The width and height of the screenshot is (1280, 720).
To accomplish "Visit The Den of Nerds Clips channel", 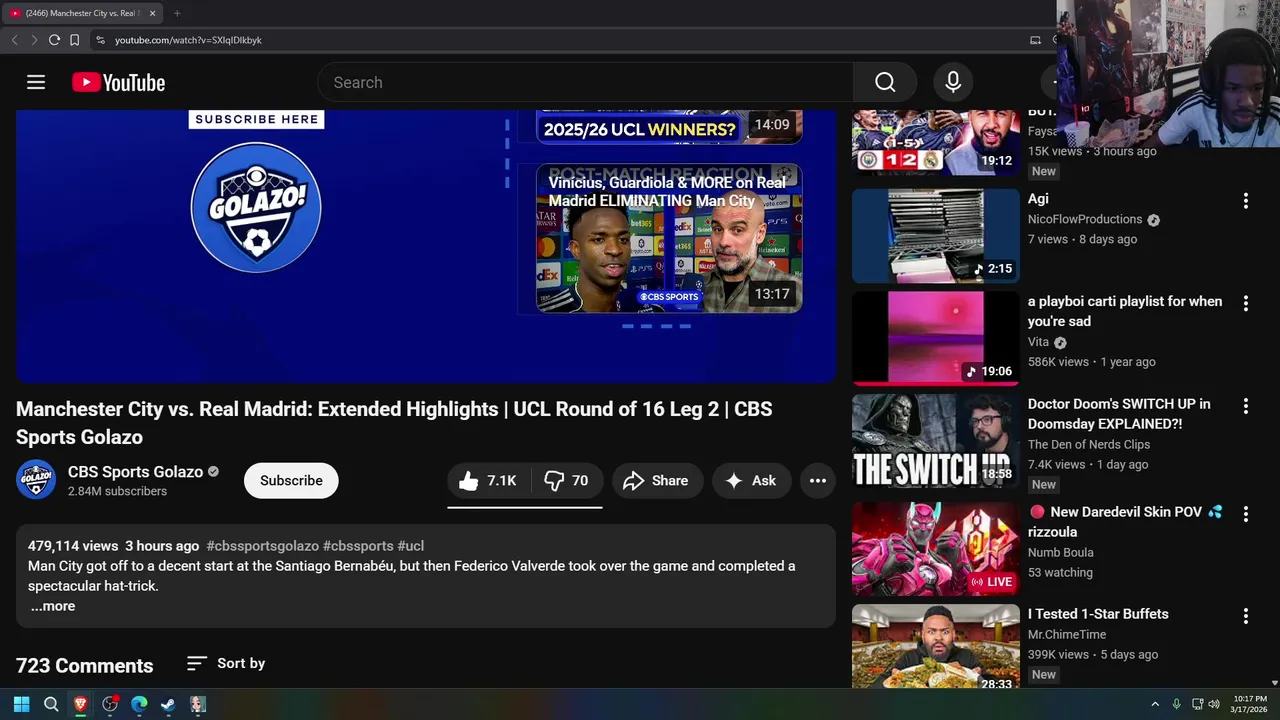I will tap(1089, 444).
